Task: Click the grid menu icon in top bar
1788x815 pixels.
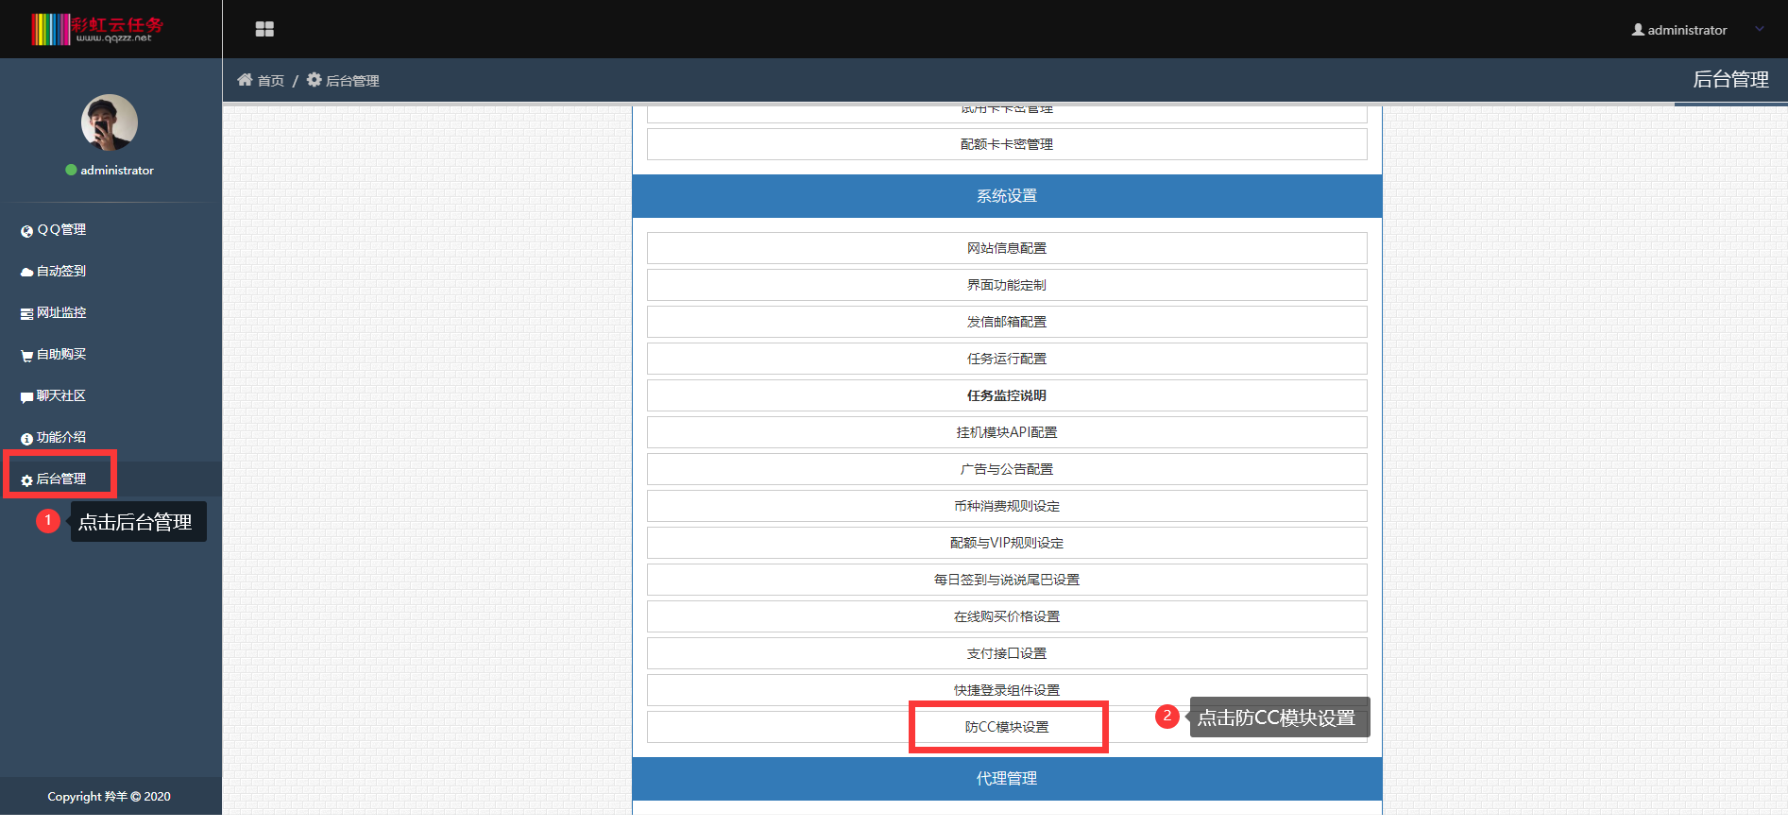Action: 264,29
